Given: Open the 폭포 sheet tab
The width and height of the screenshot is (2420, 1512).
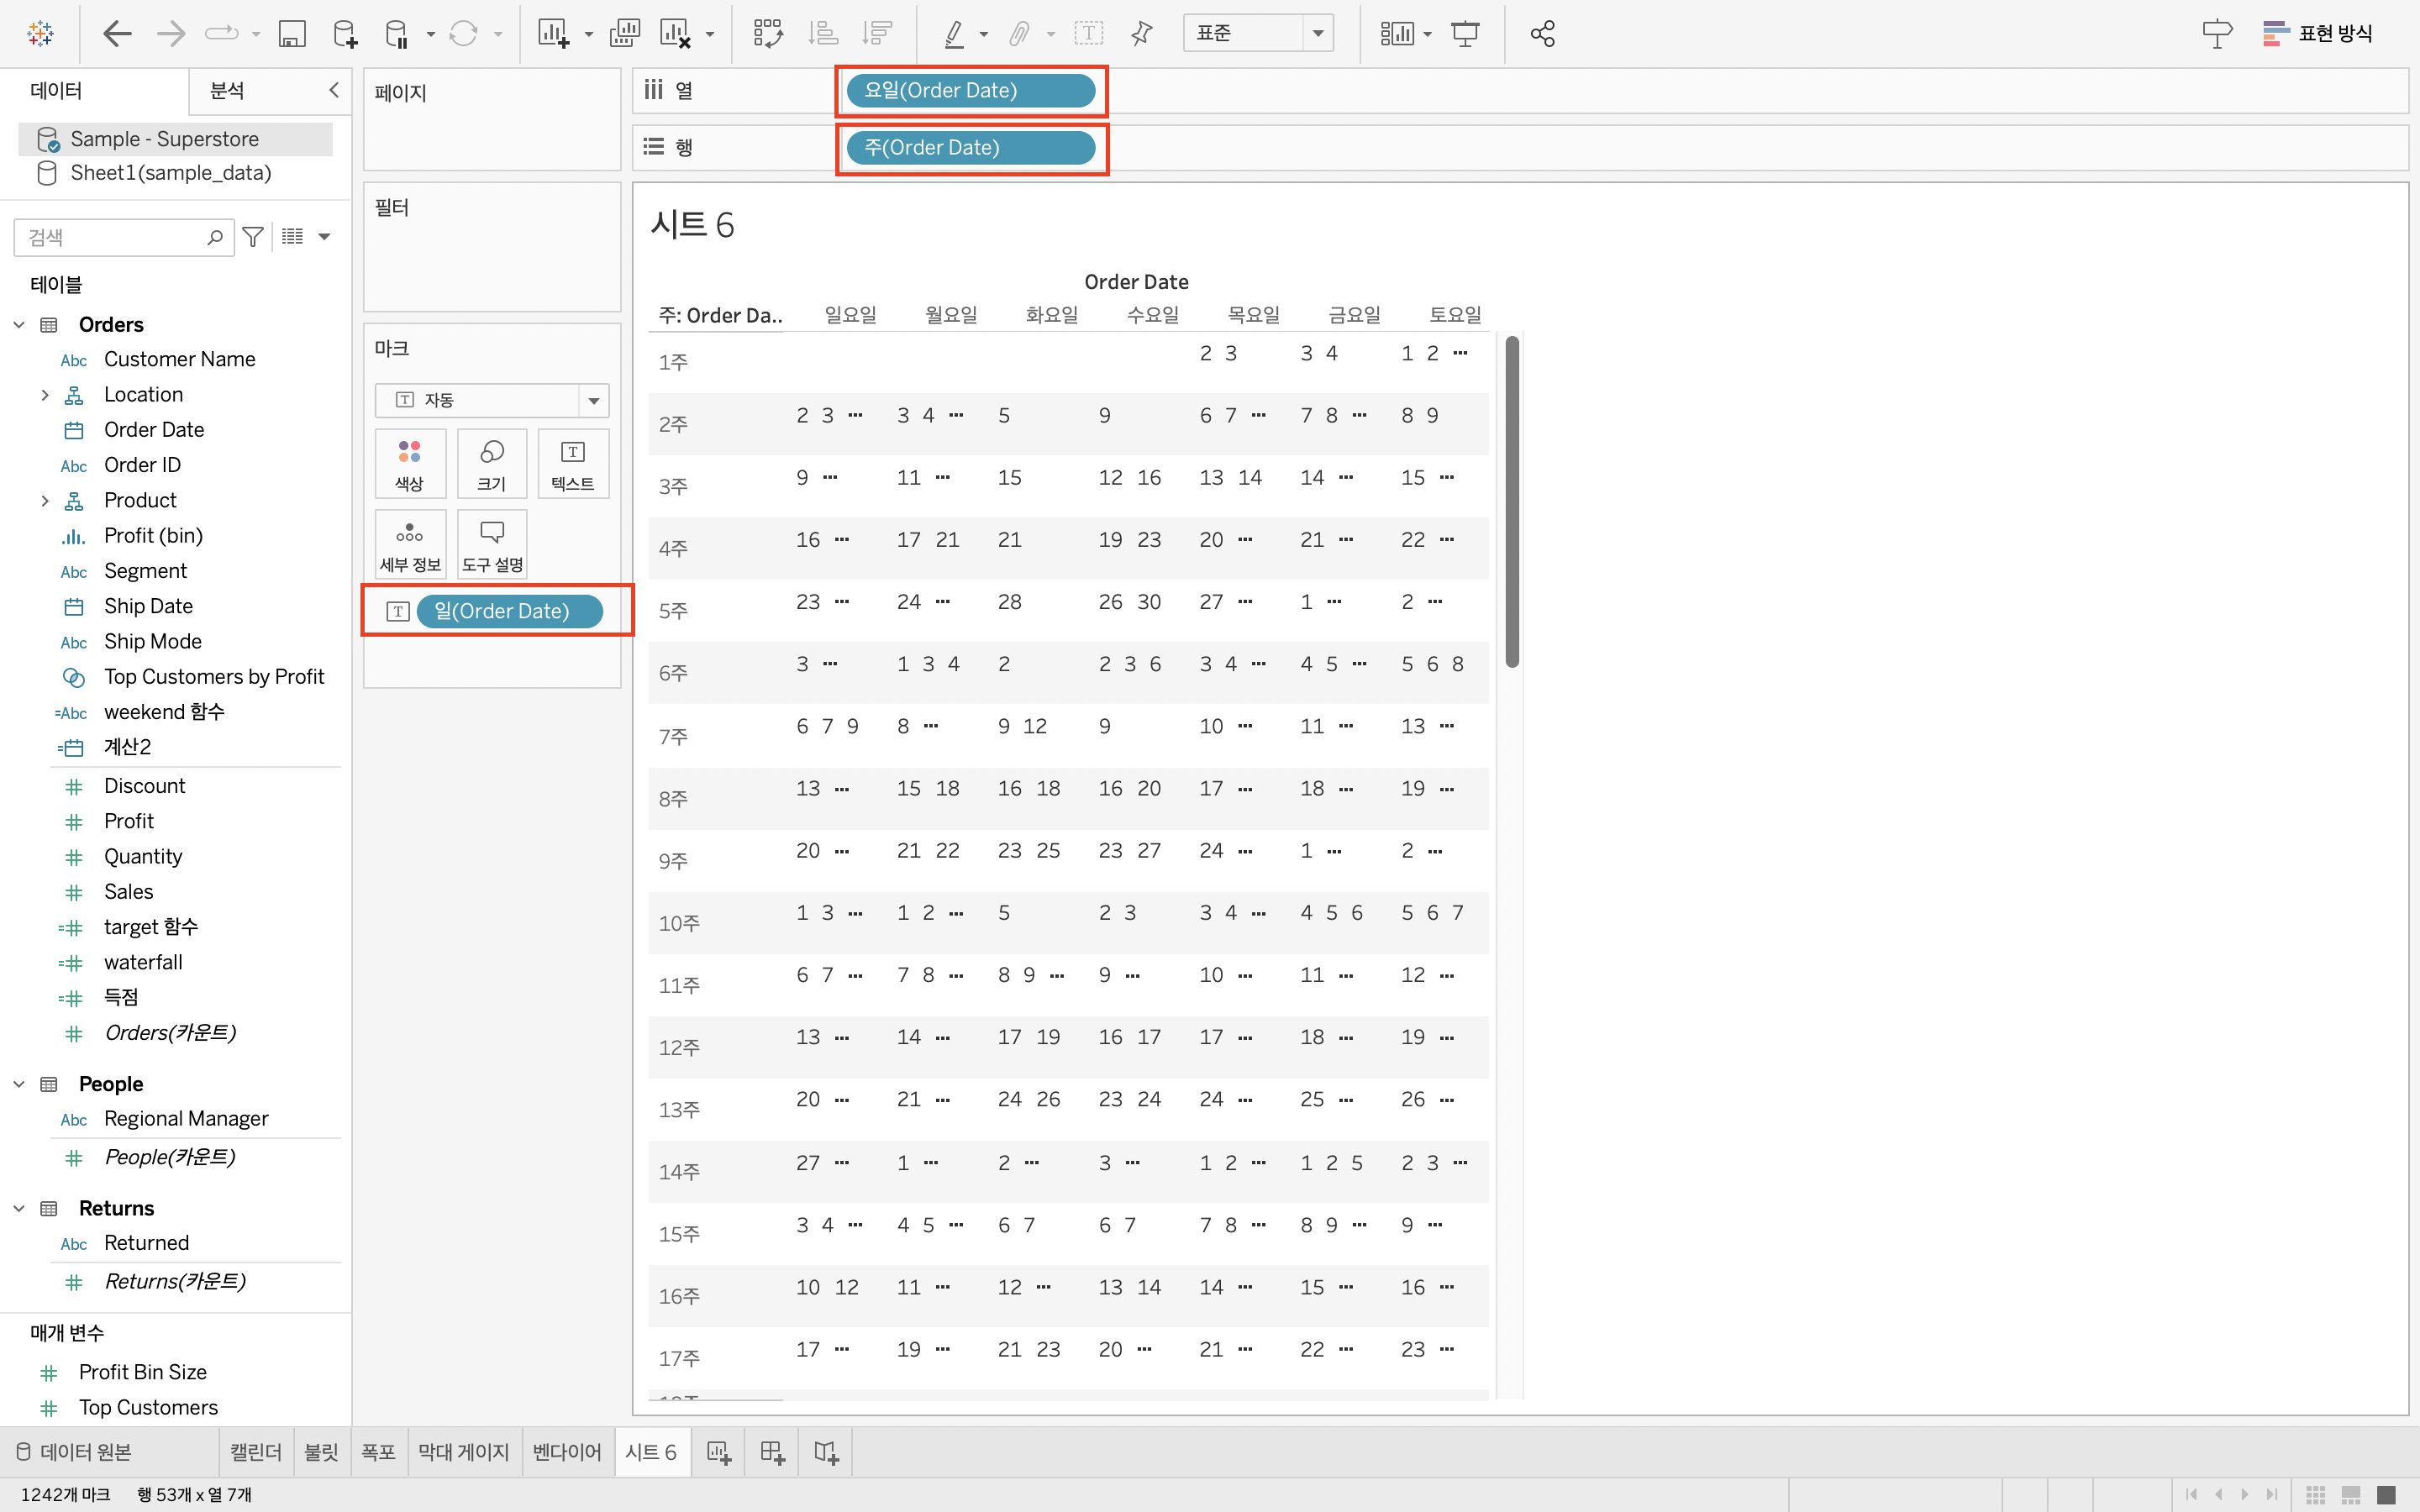Looking at the screenshot, I should click(378, 1452).
